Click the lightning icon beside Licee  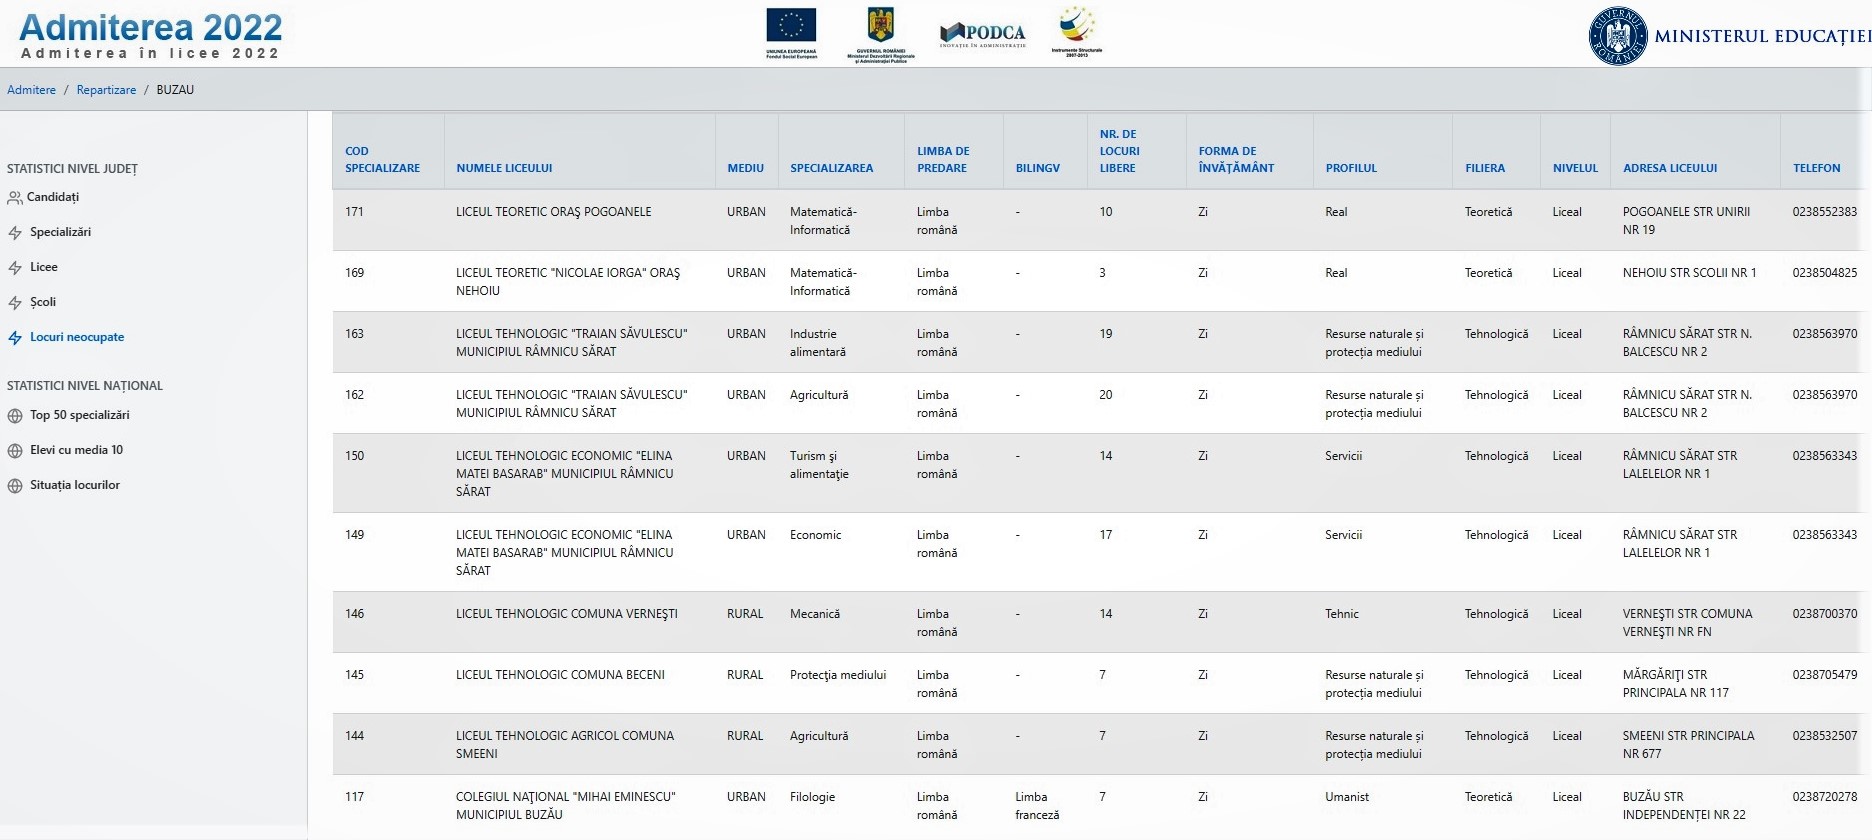tap(15, 268)
